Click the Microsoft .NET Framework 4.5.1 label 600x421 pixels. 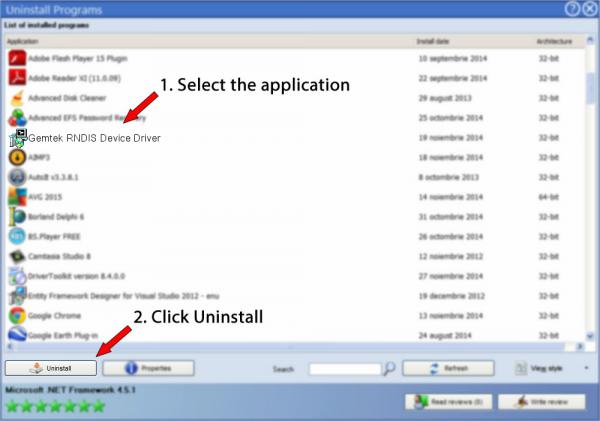(x=70, y=390)
